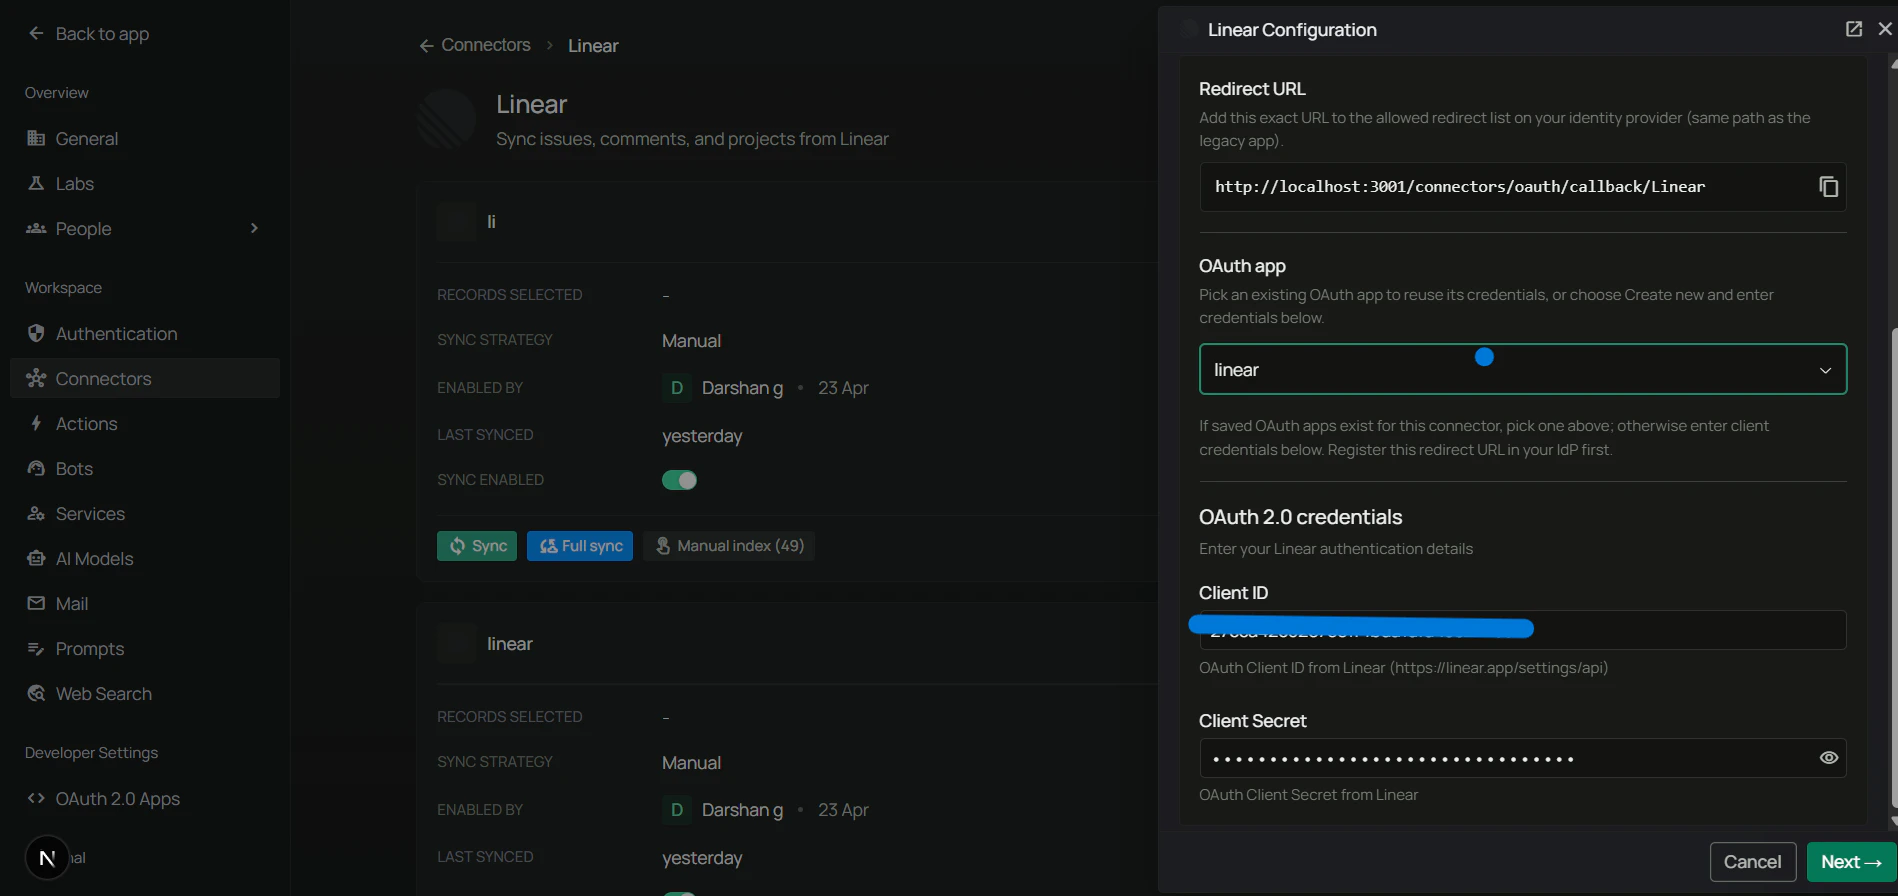This screenshot has width=1898, height=896.
Task: Click the 'linear' connector instance name
Action: coord(510,644)
